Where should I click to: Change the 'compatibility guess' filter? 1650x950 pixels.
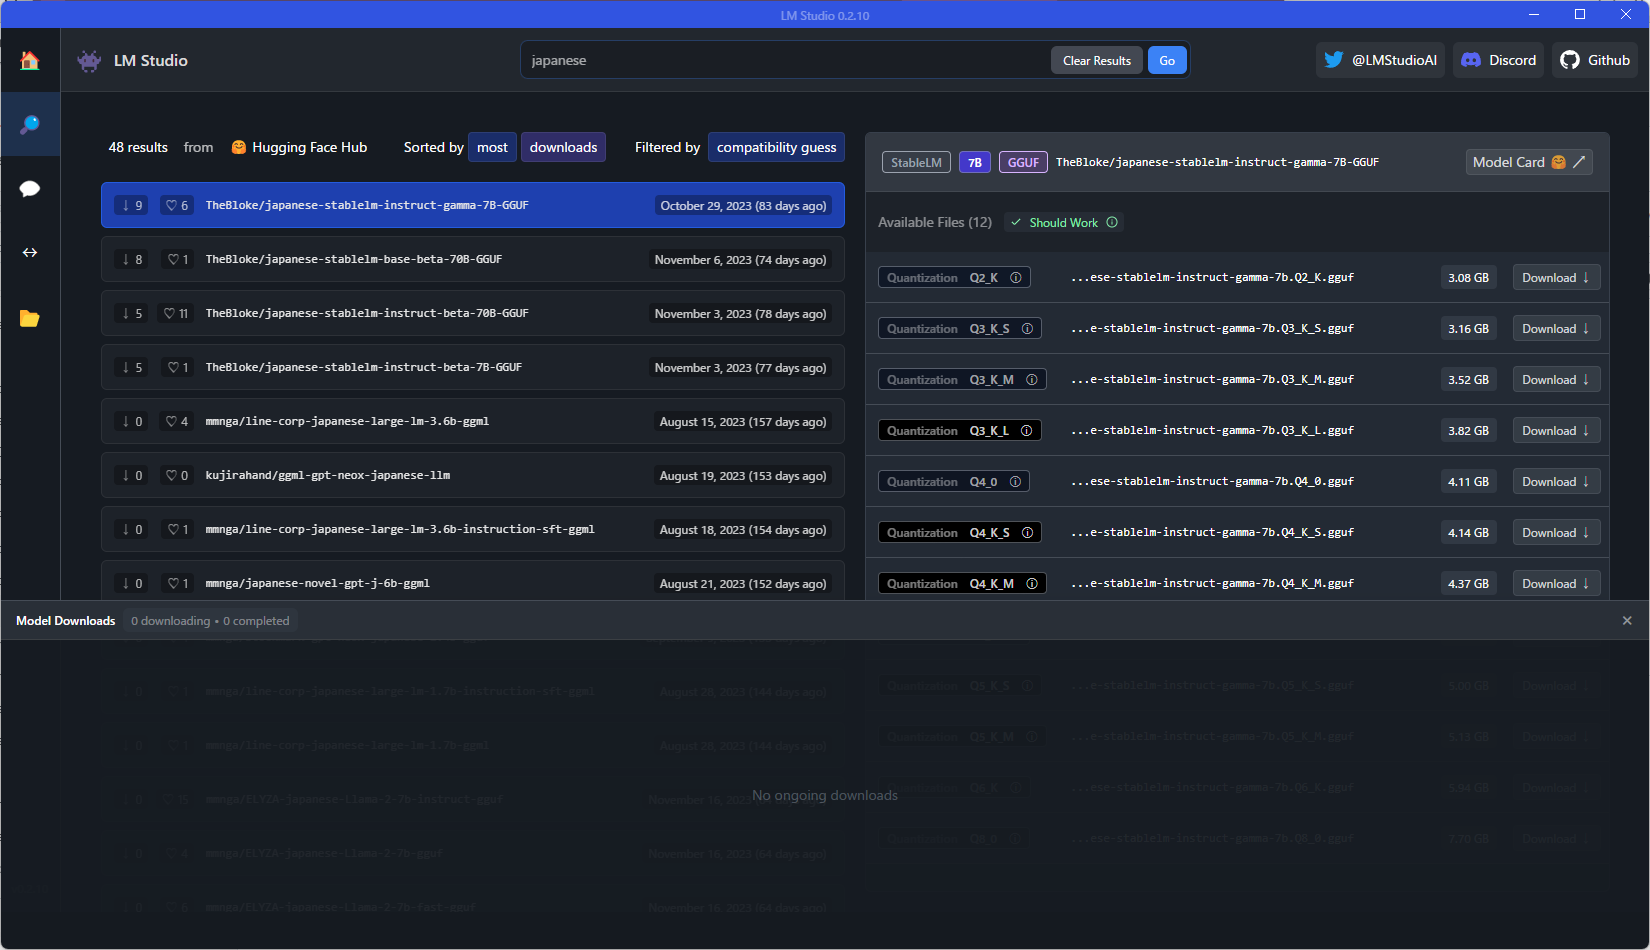click(x=776, y=147)
